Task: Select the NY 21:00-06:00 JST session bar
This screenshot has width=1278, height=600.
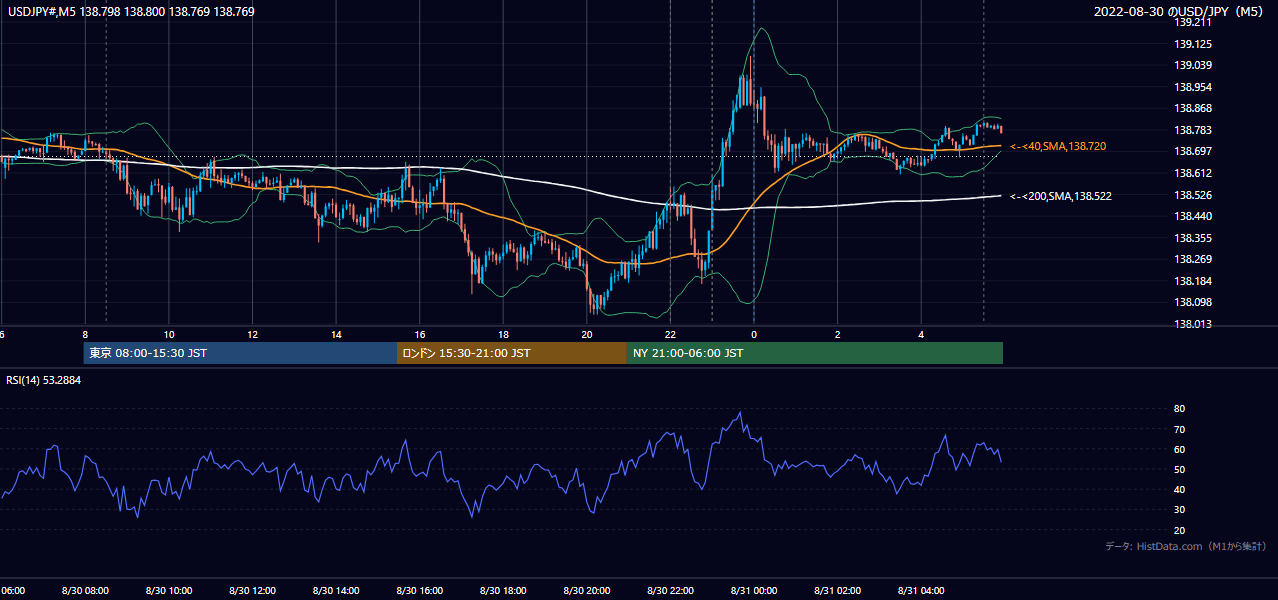Action: [x=815, y=353]
